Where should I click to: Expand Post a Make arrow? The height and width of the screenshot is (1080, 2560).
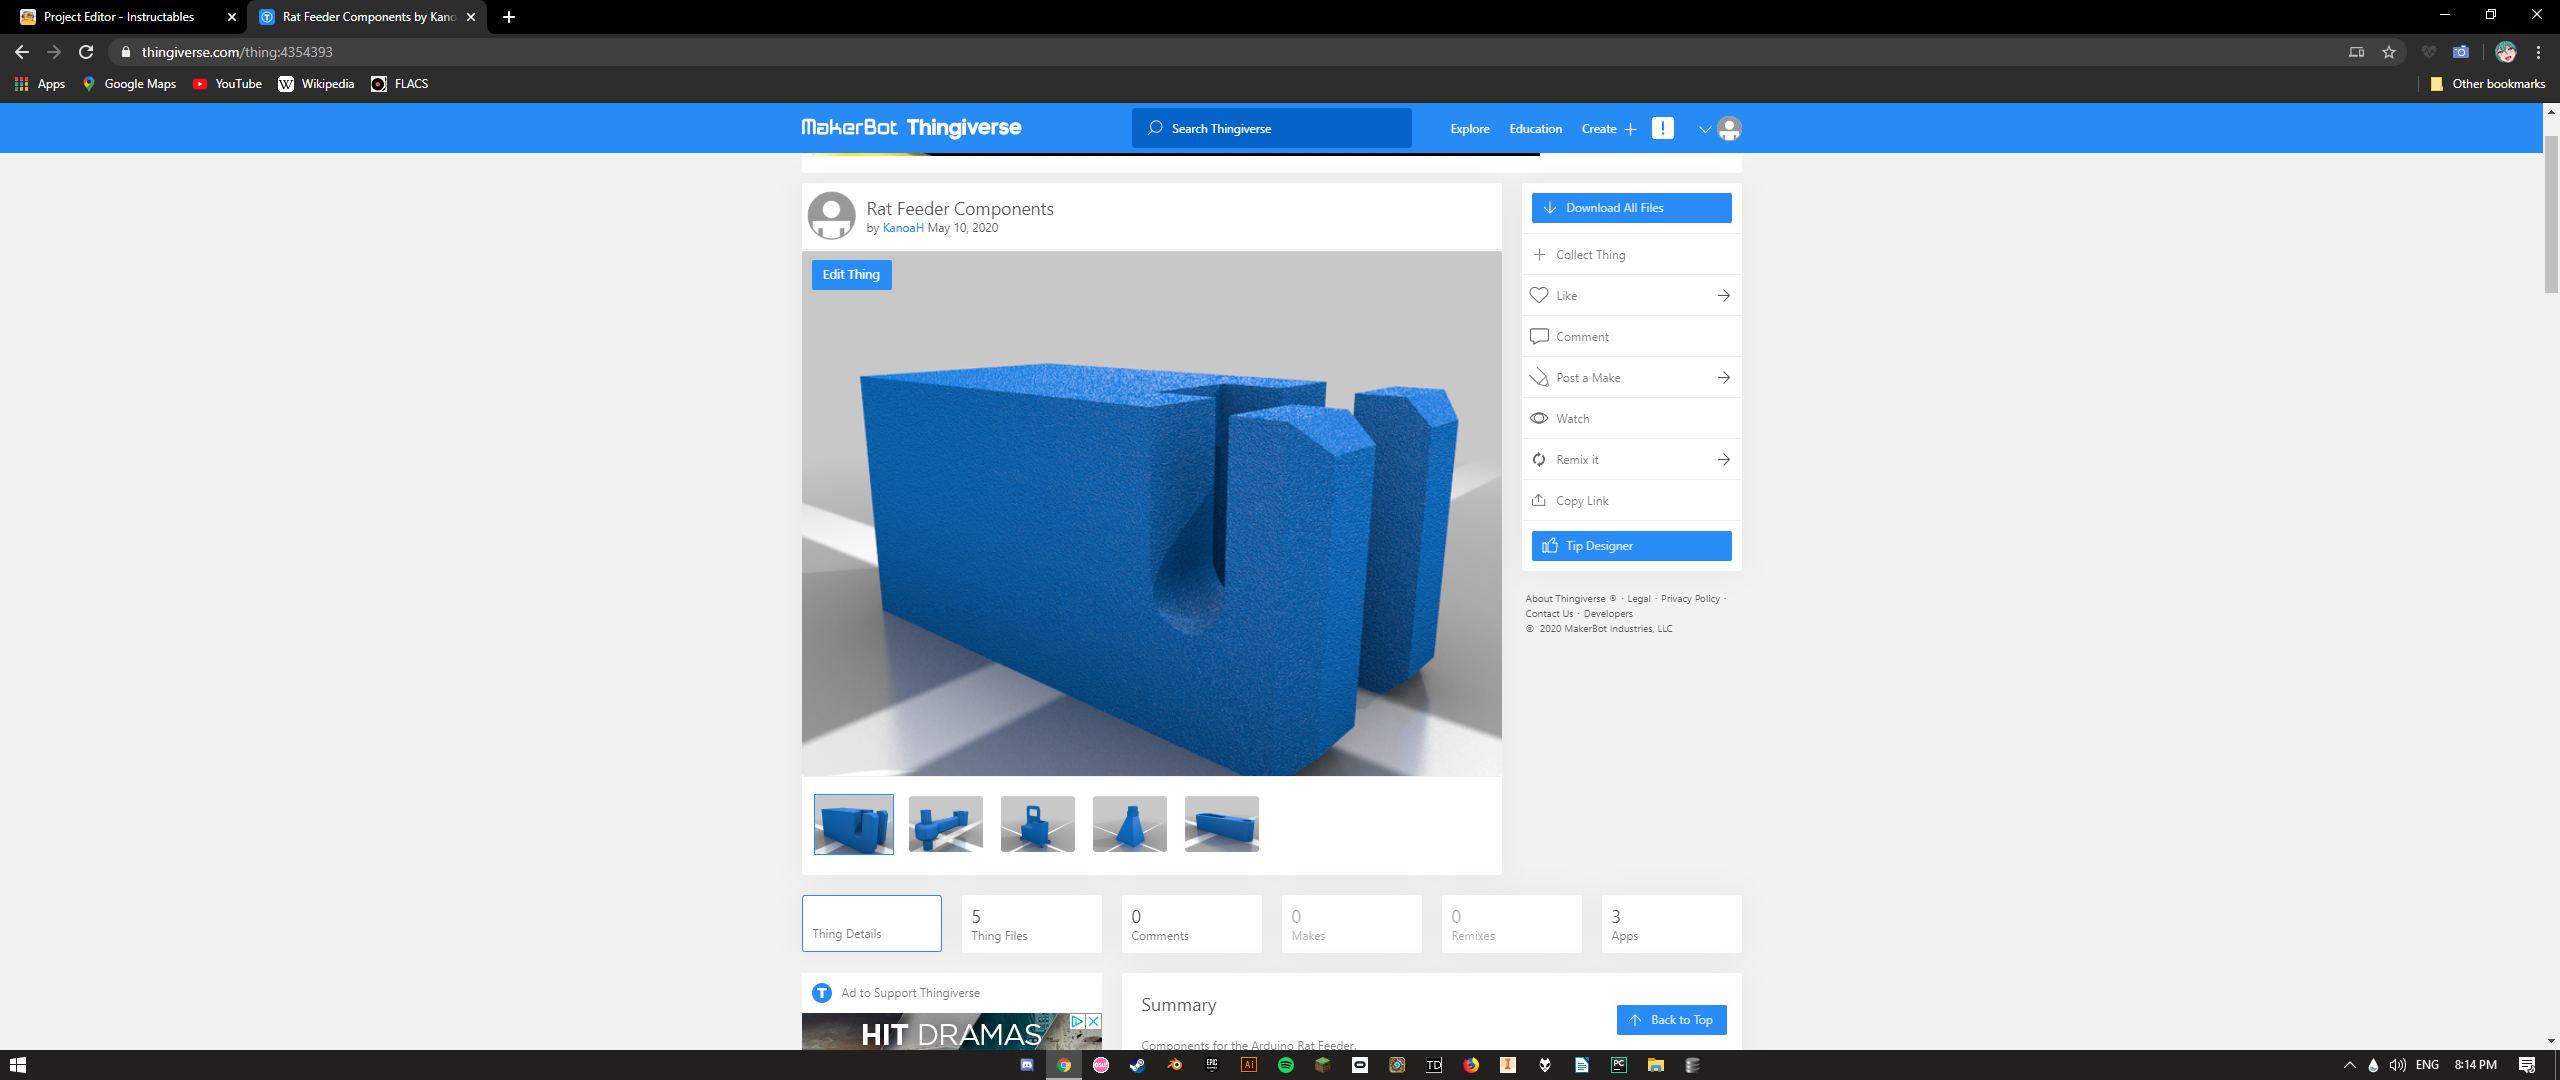[x=1724, y=377]
